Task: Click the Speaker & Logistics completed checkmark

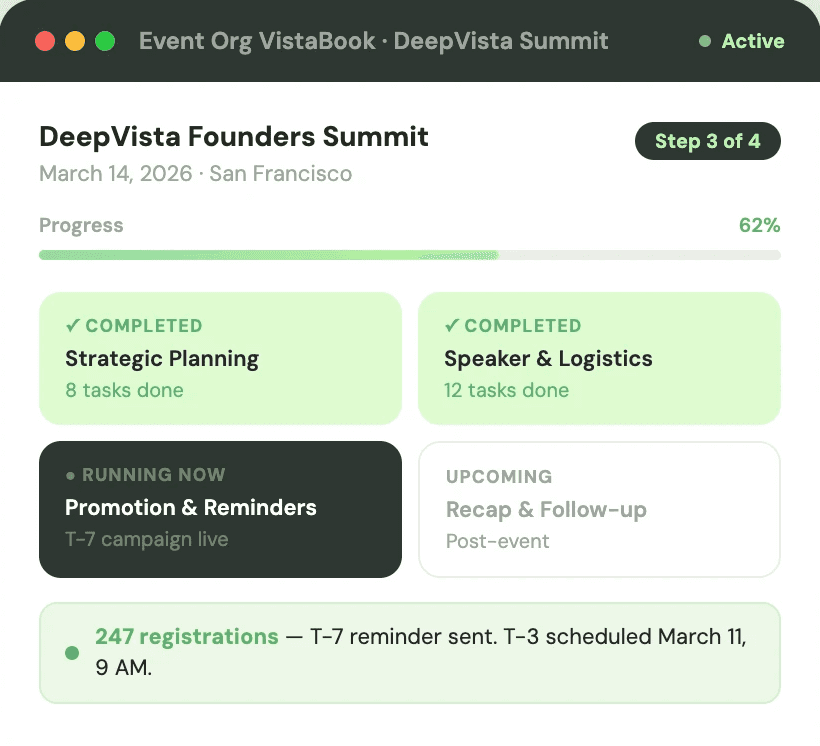Action: 451,325
